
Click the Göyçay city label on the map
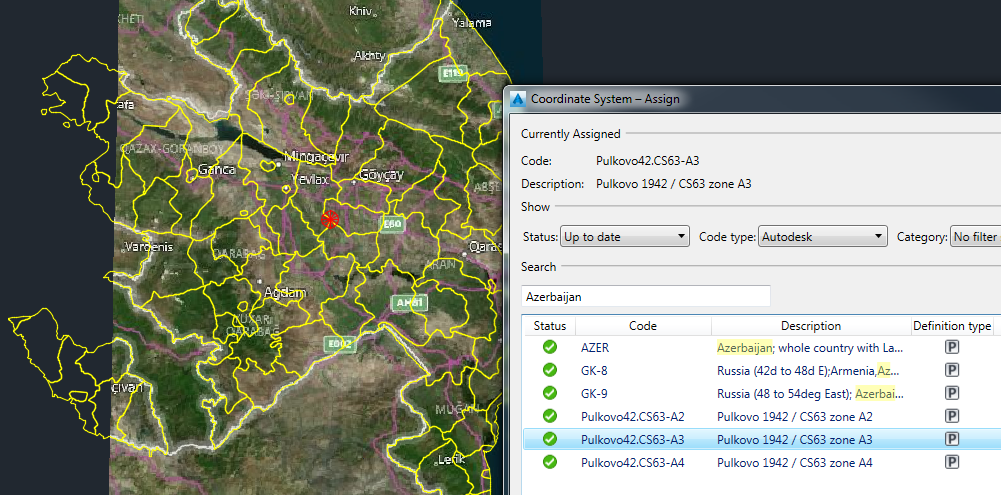(x=382, y=175)
